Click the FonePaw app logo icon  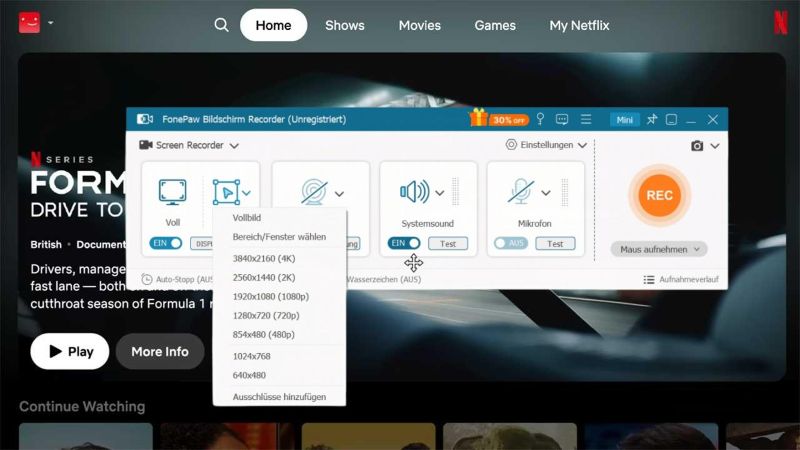click(x=145, y=119)
